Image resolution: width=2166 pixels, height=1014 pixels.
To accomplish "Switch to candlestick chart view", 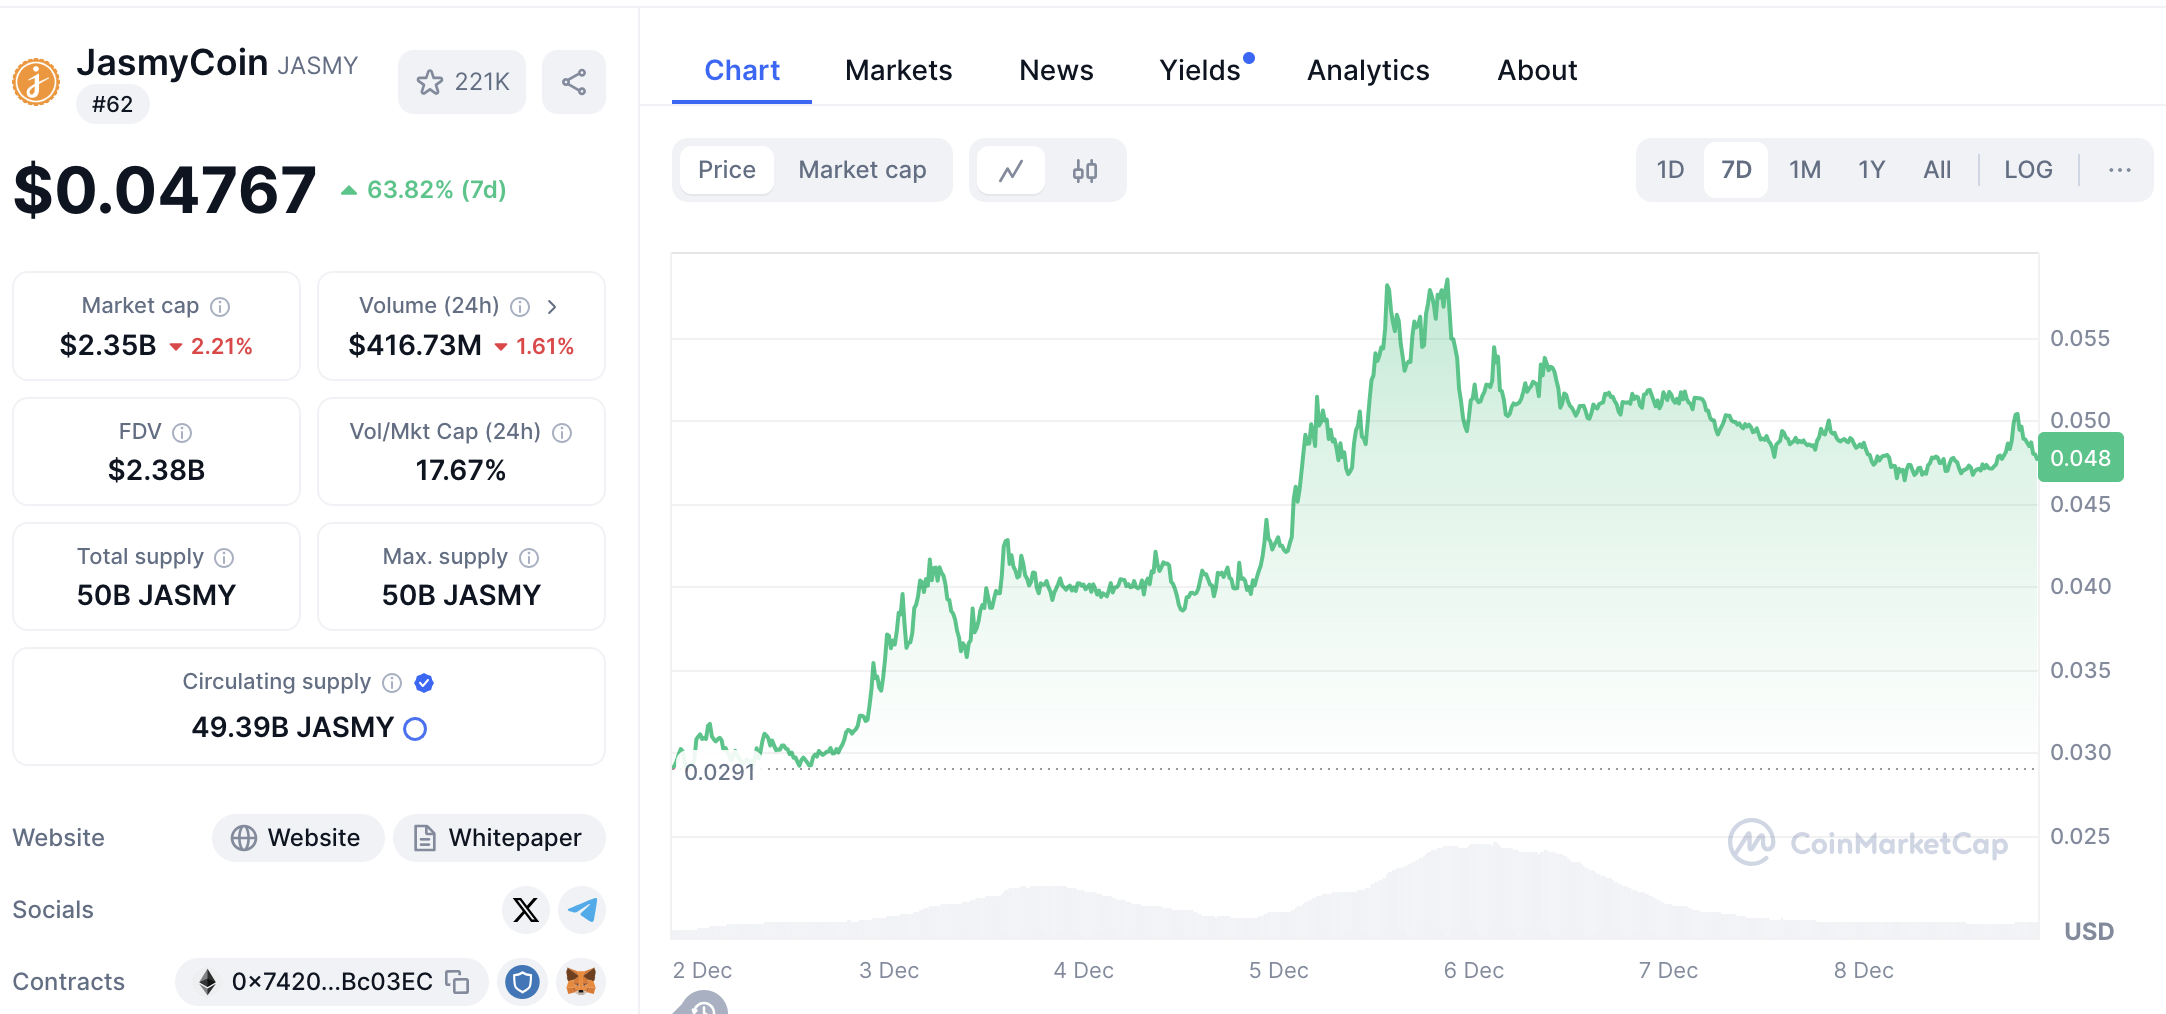I will point(1084,171).
